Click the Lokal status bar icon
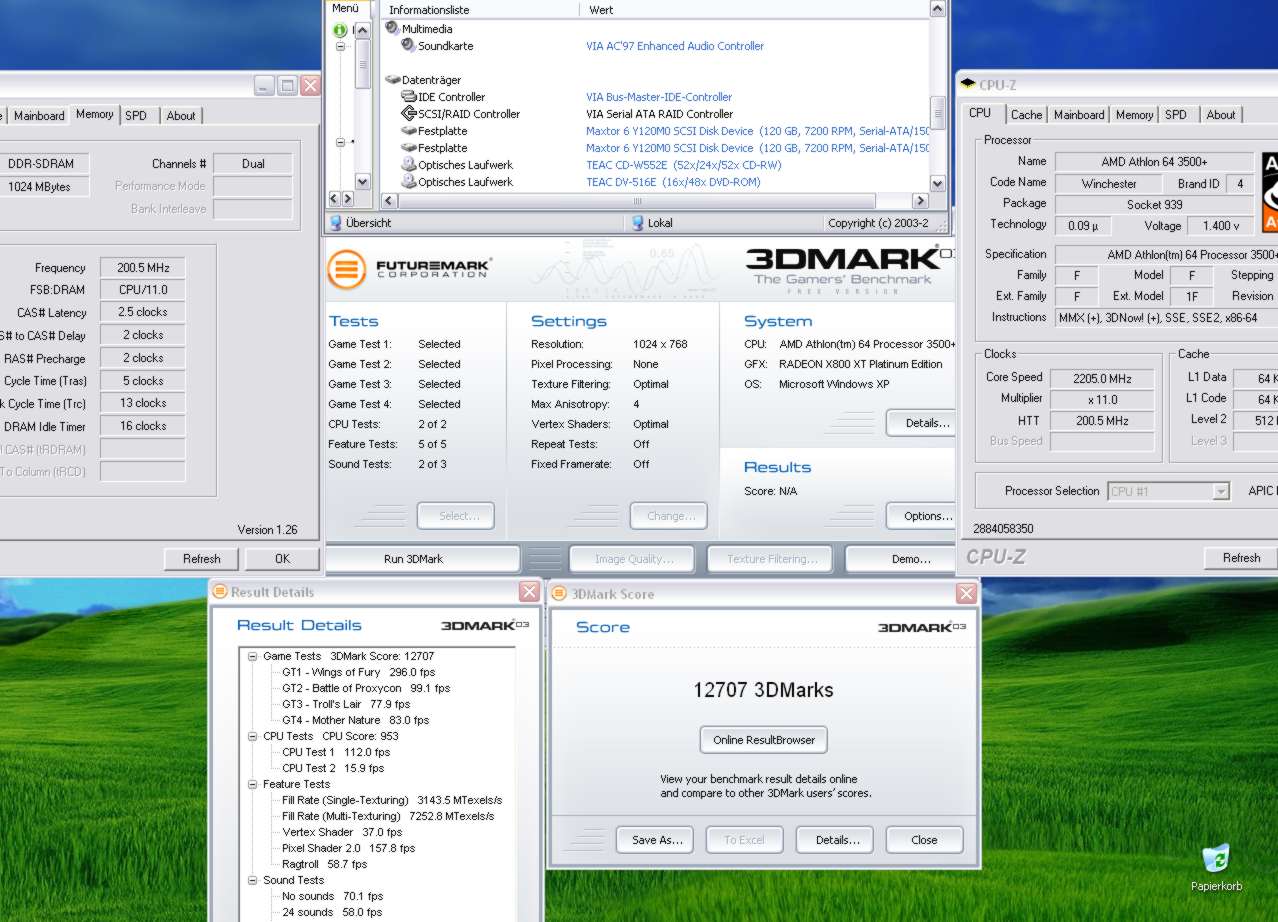 tap(638, 223)
